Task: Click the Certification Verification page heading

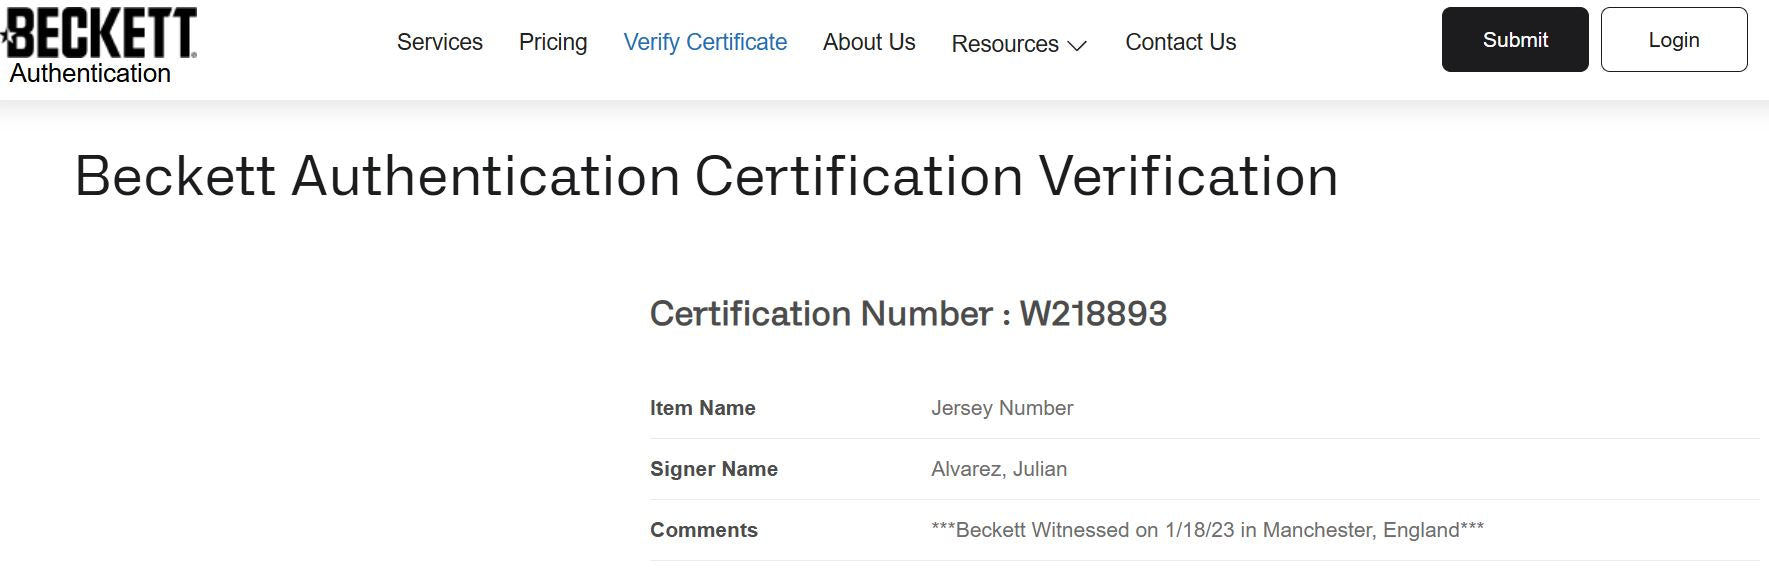Action: pyautogui.click(x=706, y=177)
